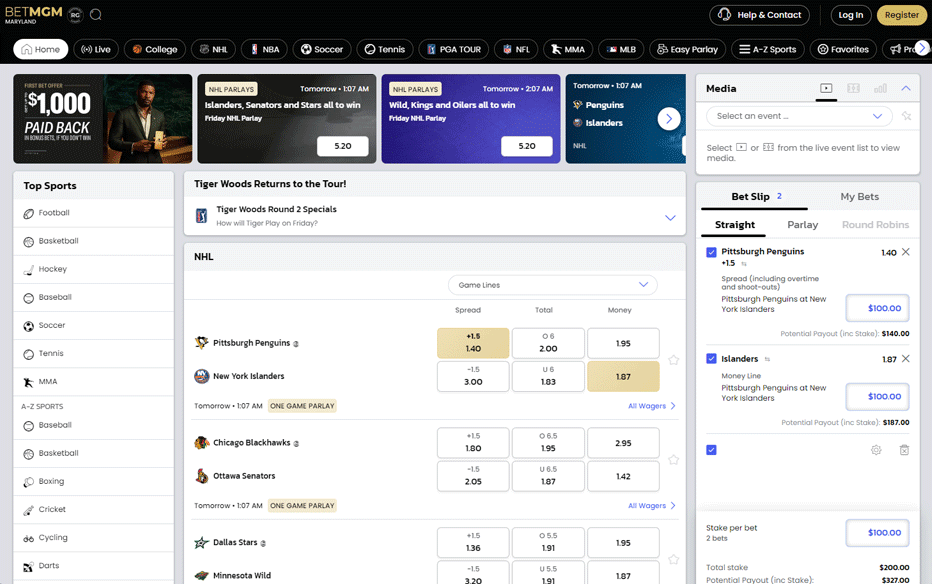The image size is (932, 585).
Task: Switch to Round Robins tab
Action: tap(875, 225)
